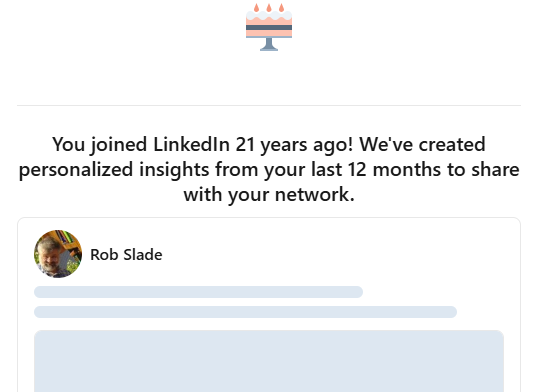Image resolution: width=540 pixels, height=392 pixels.
Task: Click the 'We've created' text
Action: tap(422, 144)
